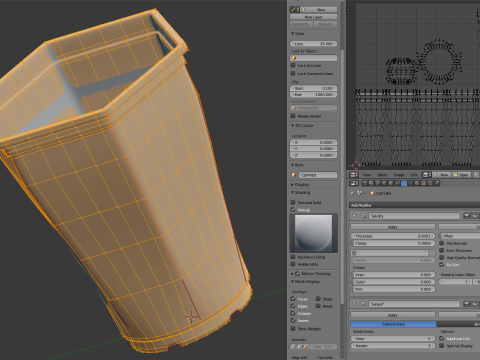
Task: Click the CIPHER object icon in breadcrumb
Action: [x=373, y=193]
